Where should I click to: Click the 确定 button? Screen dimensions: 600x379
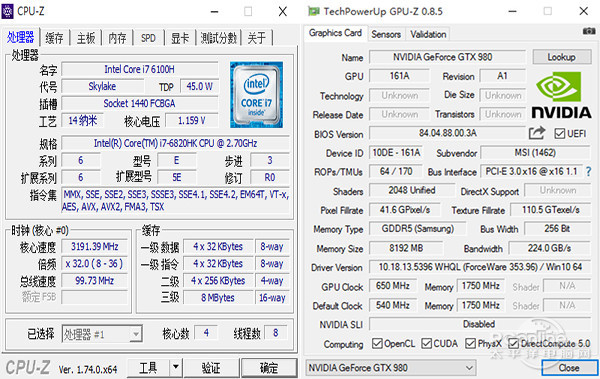269,368
